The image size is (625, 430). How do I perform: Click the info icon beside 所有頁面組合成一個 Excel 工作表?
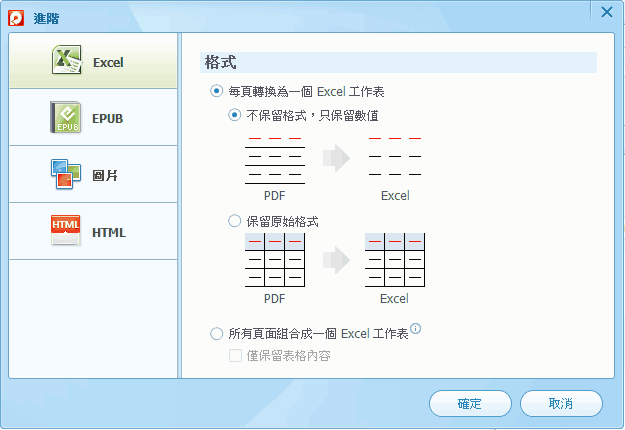(415, 329)
